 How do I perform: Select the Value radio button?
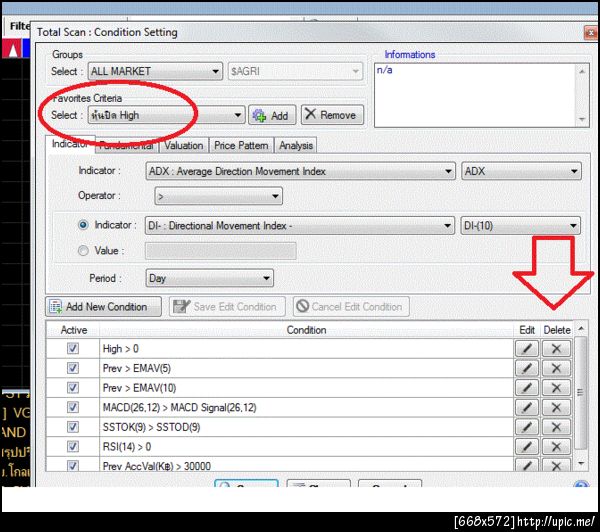coord(83,251)
